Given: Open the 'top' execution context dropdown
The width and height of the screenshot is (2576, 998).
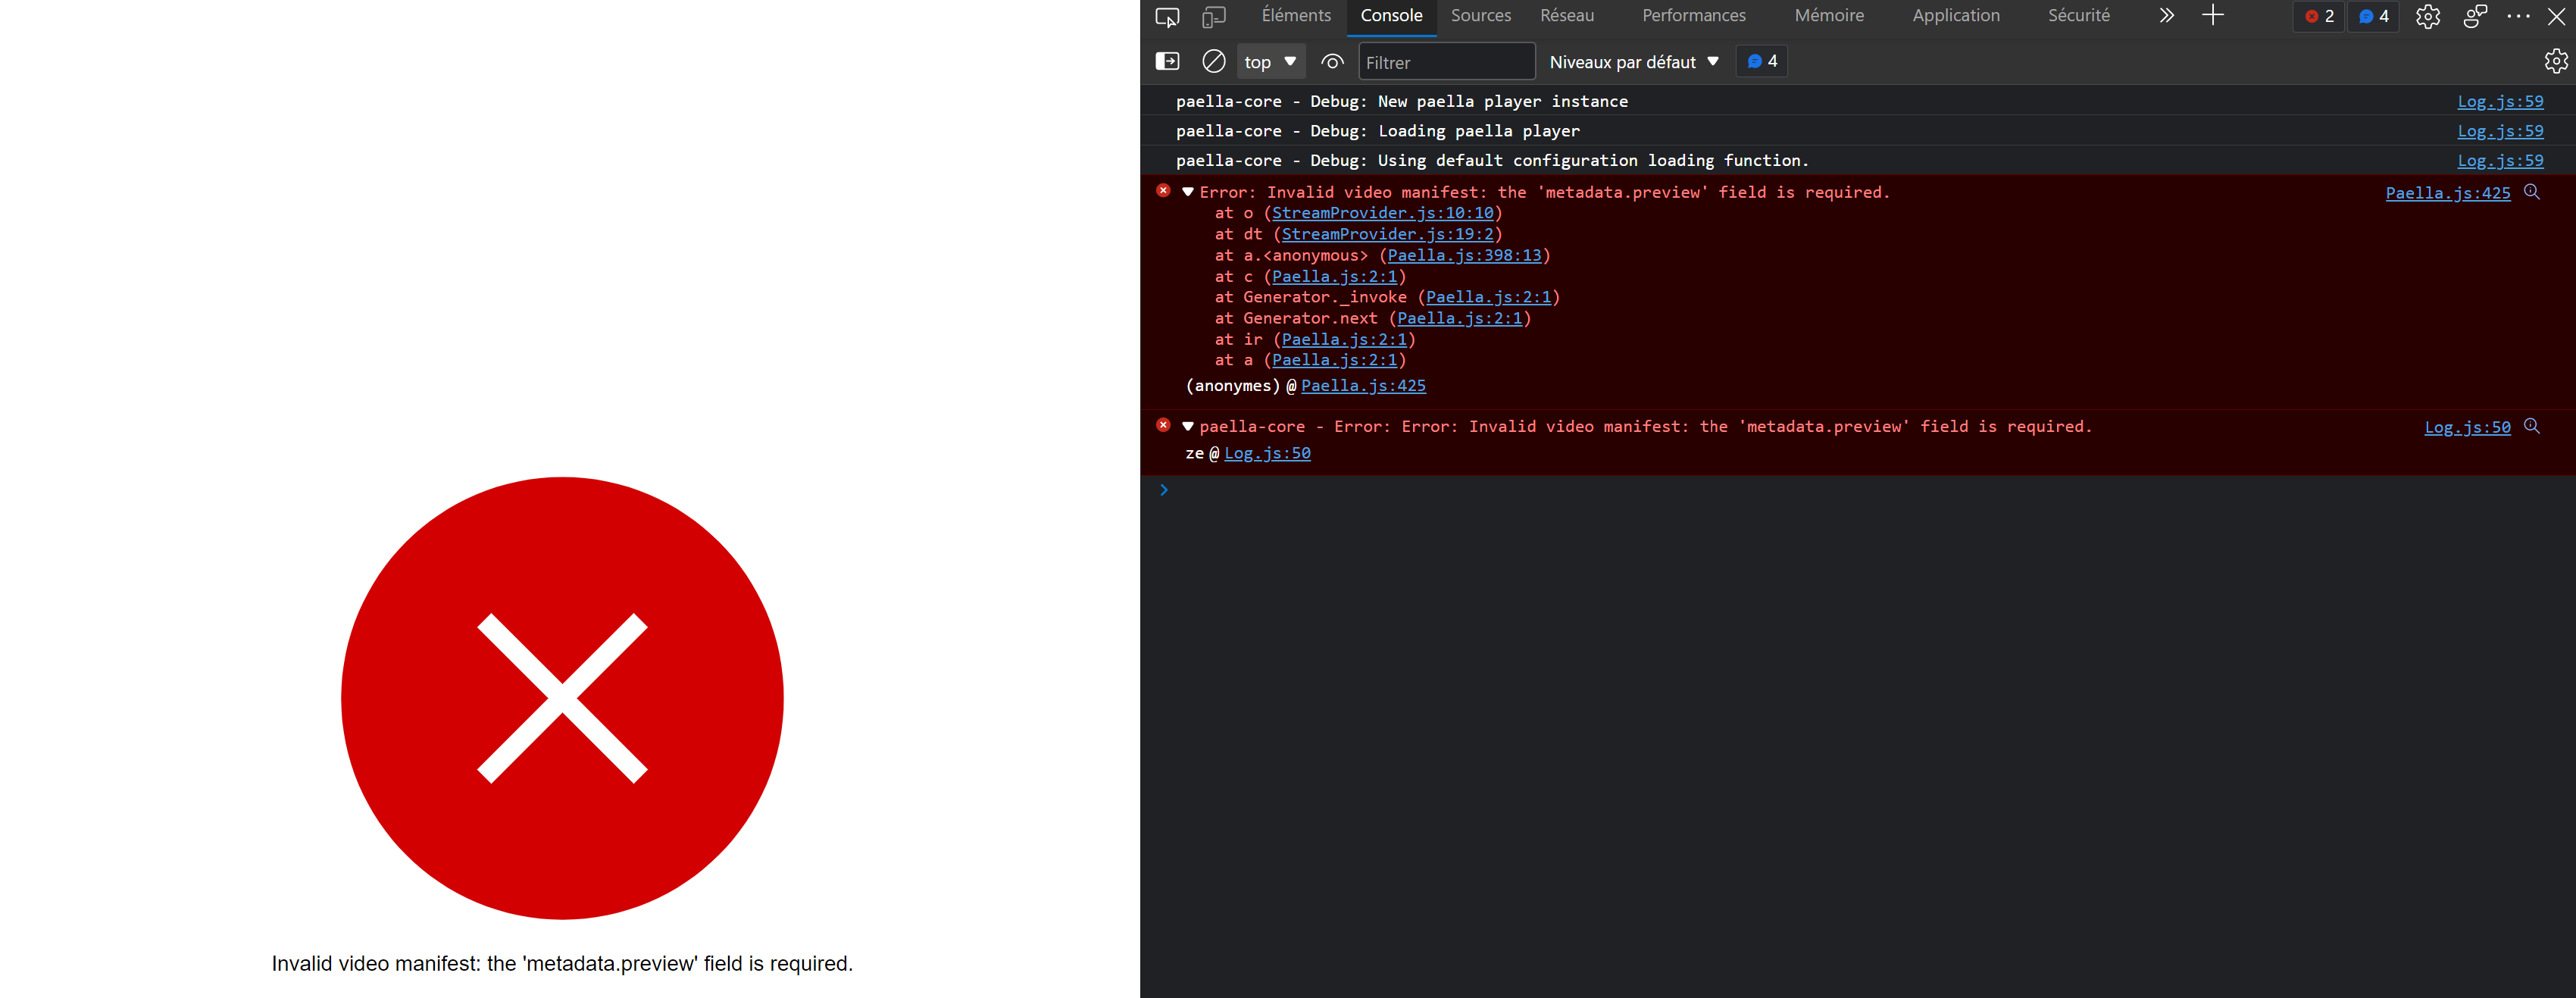Looking at the screenshot, I should tap(1270, 61).
